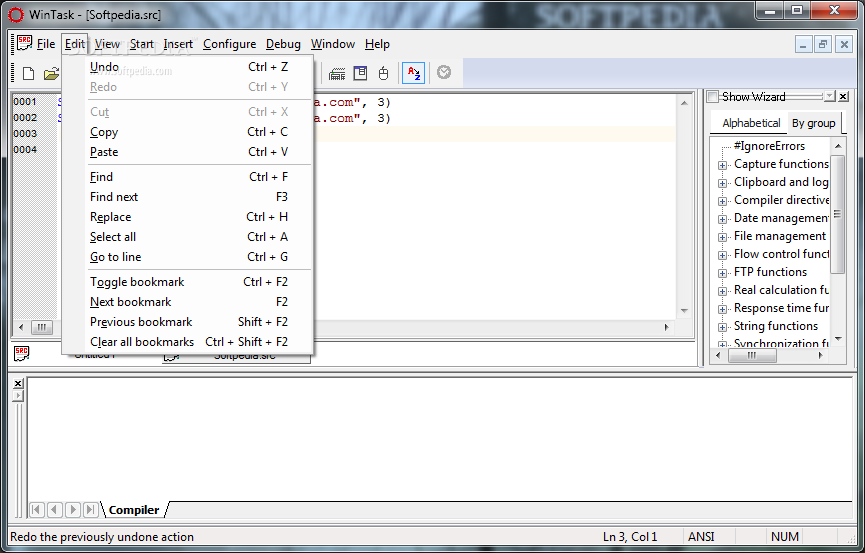Screen dimensions: 865x553
Task: Expand Response time functions group
Action: click(x=722, y=309)
